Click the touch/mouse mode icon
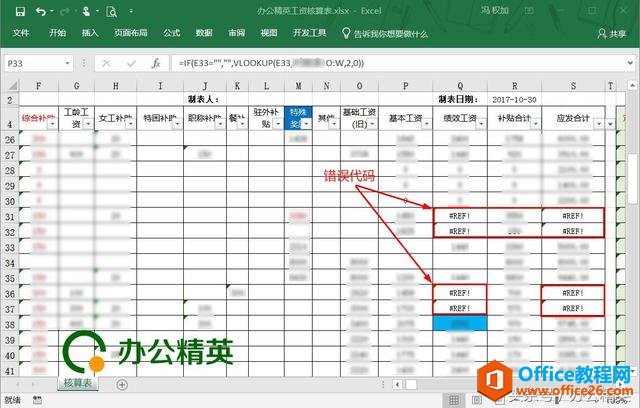 coord(86,11)
